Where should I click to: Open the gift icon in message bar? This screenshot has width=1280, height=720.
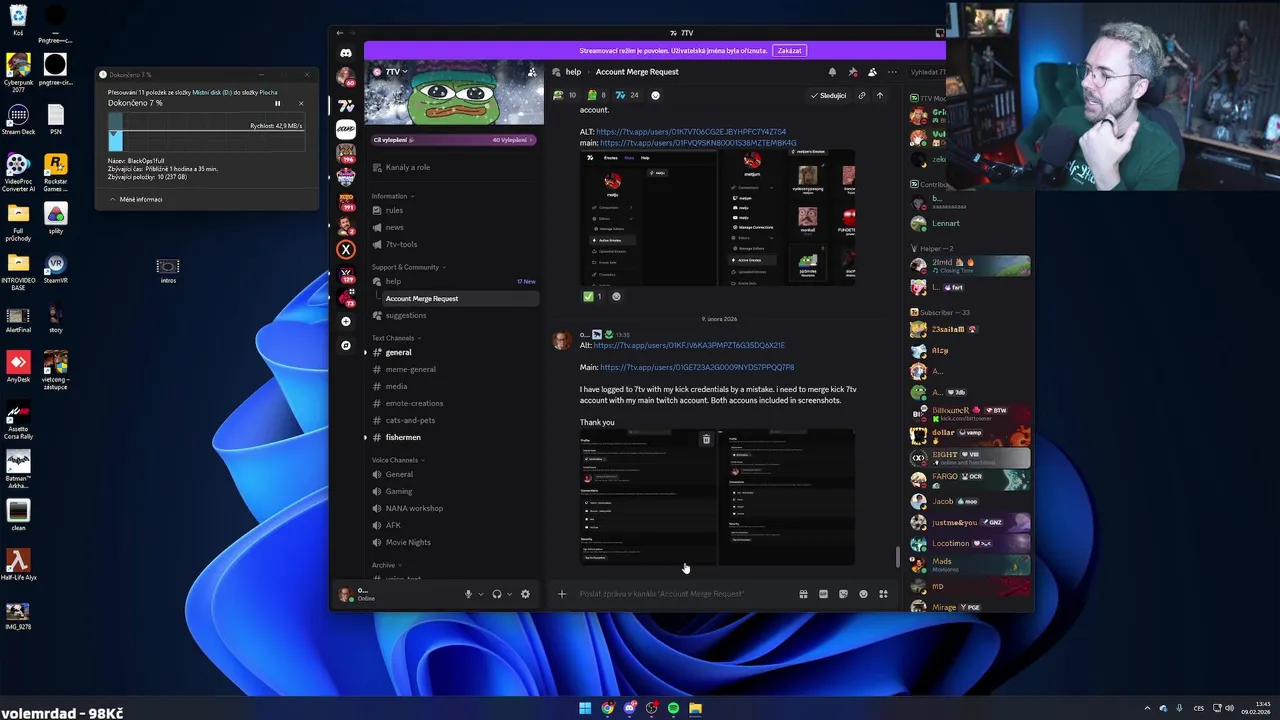pyautogui.click(x=803, y=594)
